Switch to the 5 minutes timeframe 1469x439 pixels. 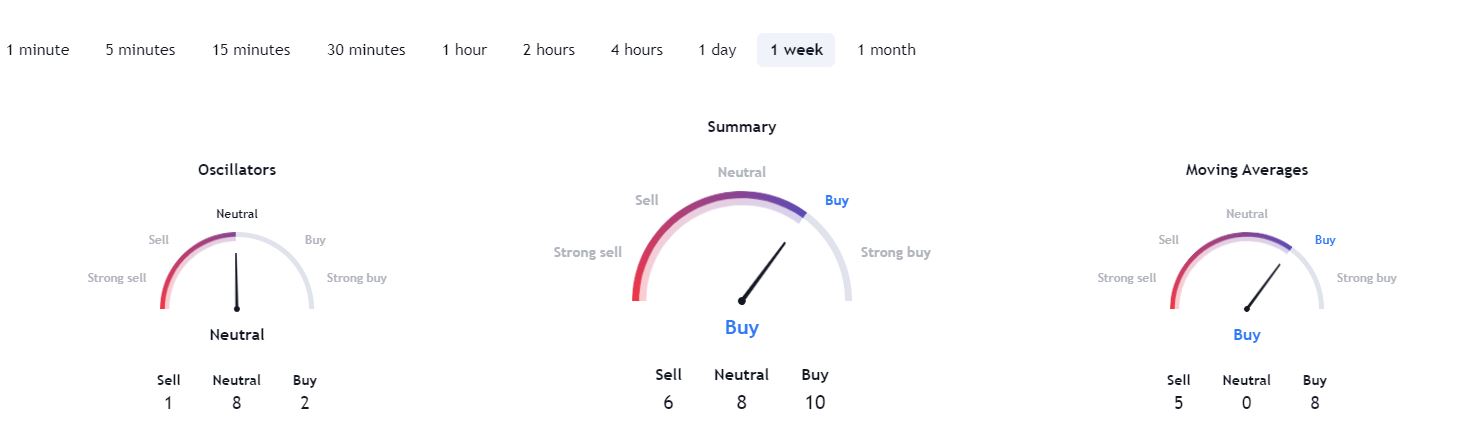(140, 50)
